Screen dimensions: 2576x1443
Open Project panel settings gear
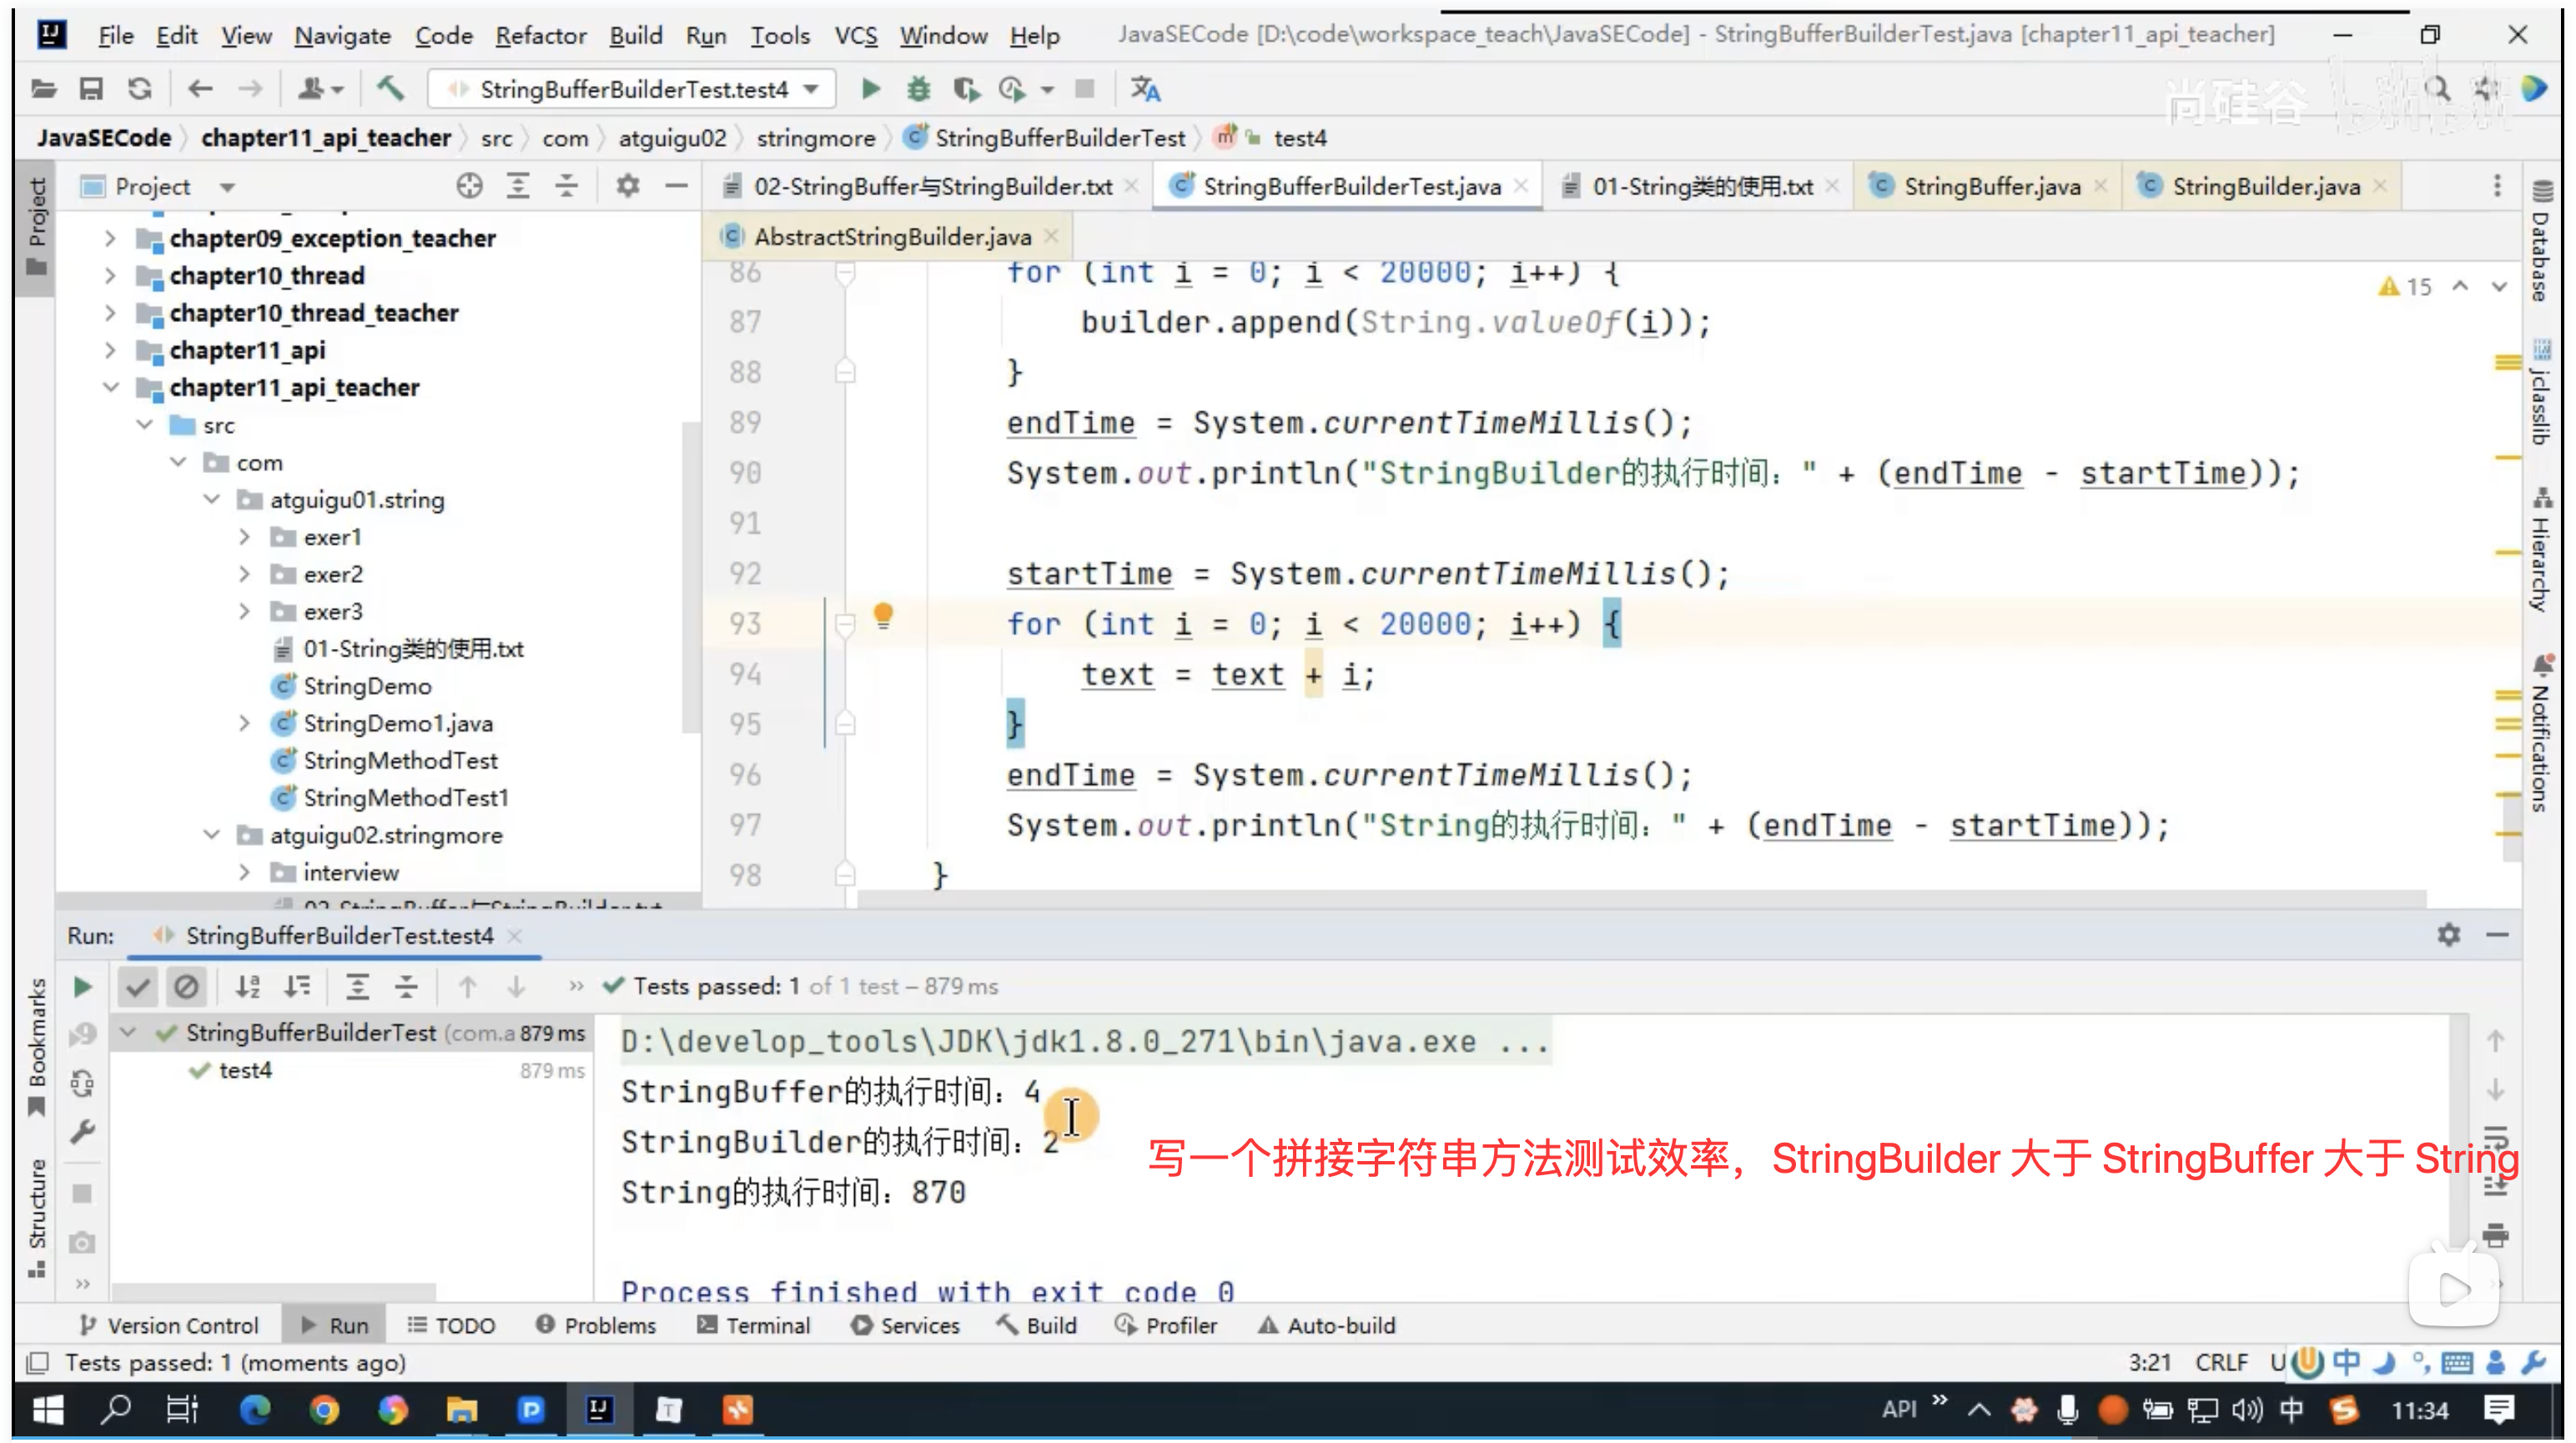coord(627,186)
